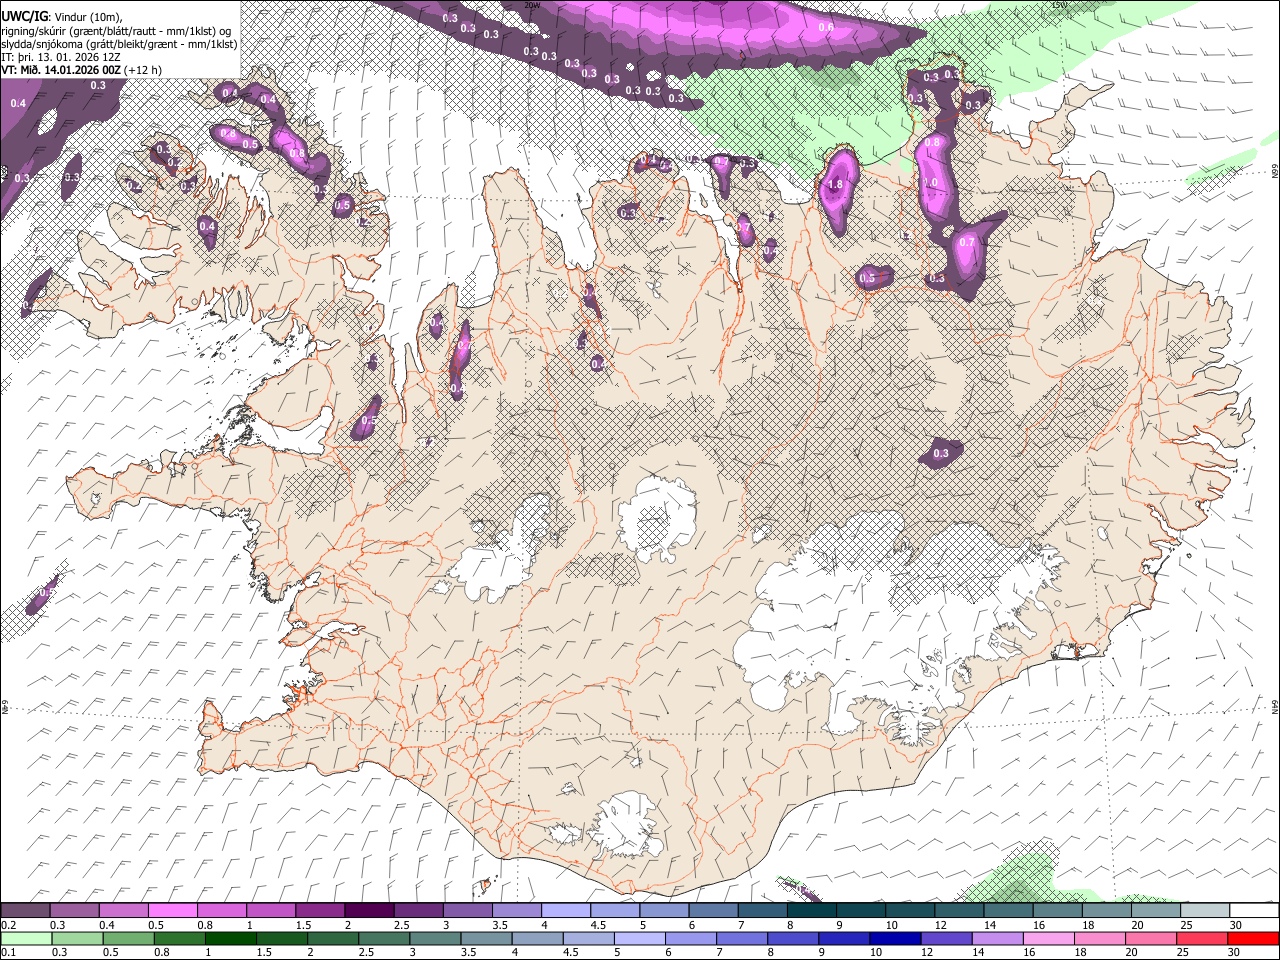Click the UWC/IG title text
Viewport: 1280px width, 960px height.
click(24, 16)
